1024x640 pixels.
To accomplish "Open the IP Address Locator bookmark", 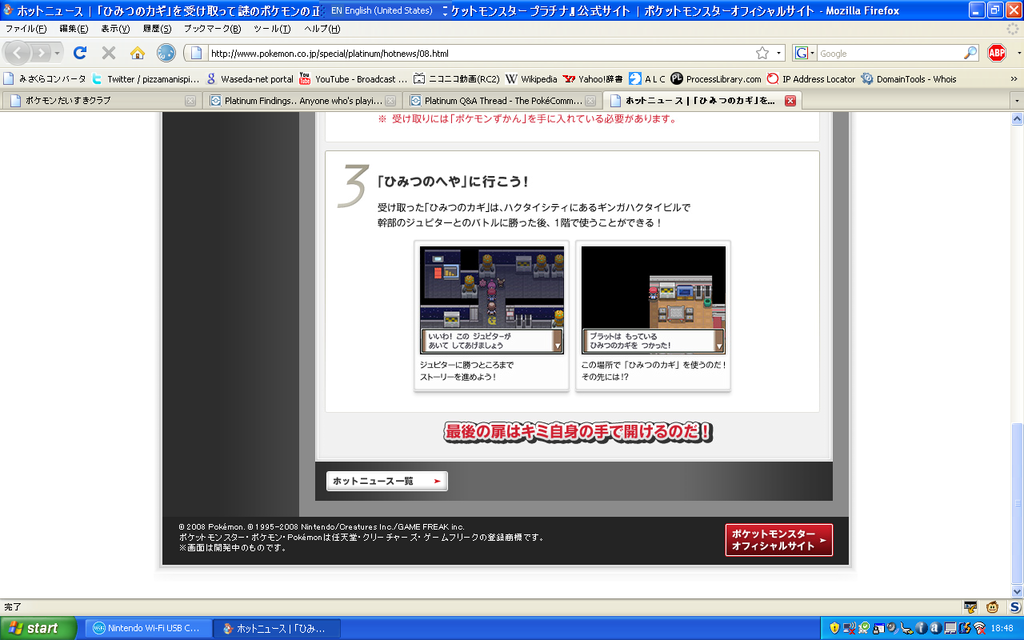I will (x=810, y=79).
